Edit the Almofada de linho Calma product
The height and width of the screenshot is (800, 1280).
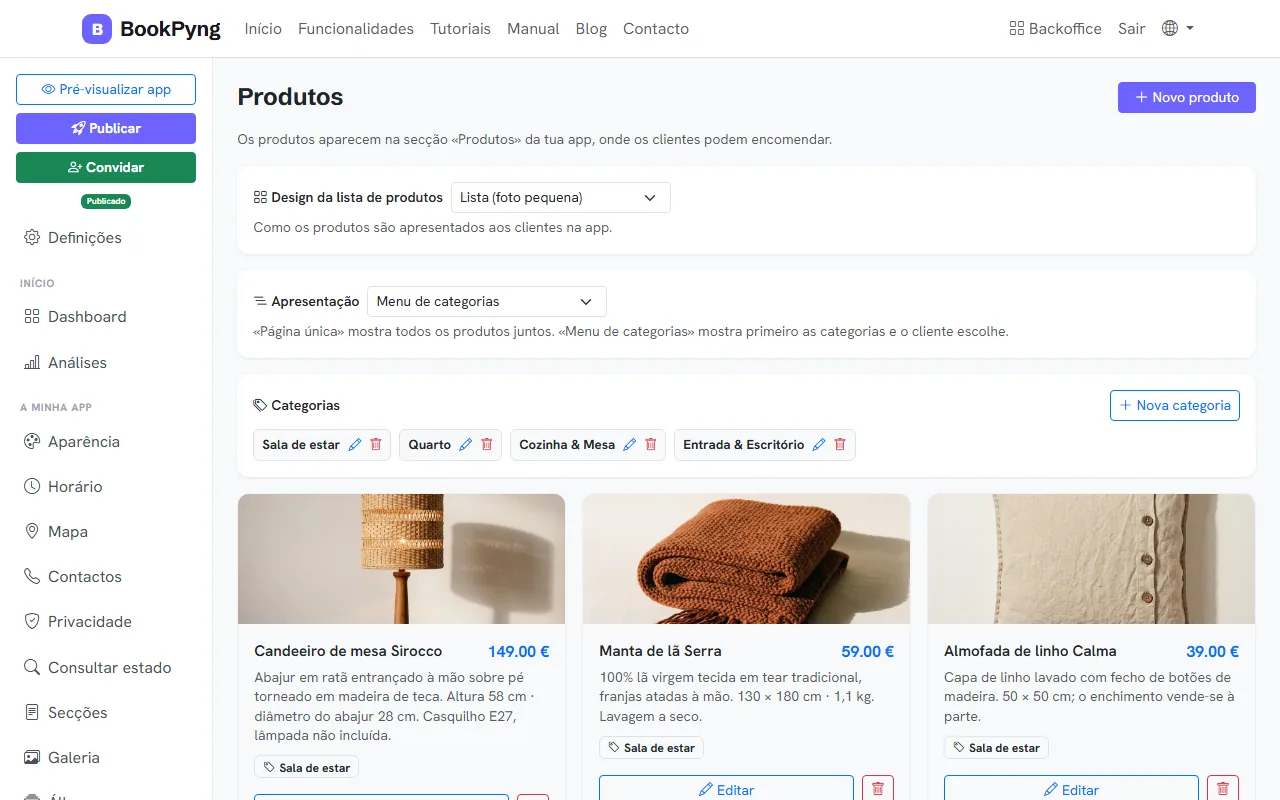[1071, 788]
